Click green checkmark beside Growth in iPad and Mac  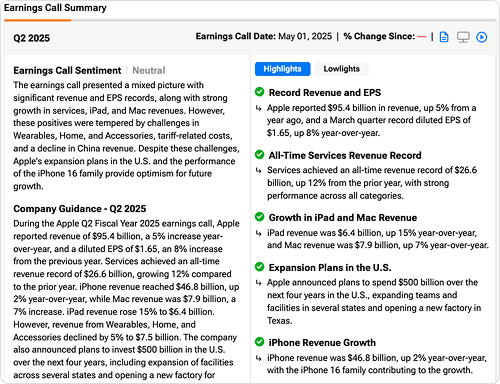coord(259,217)
